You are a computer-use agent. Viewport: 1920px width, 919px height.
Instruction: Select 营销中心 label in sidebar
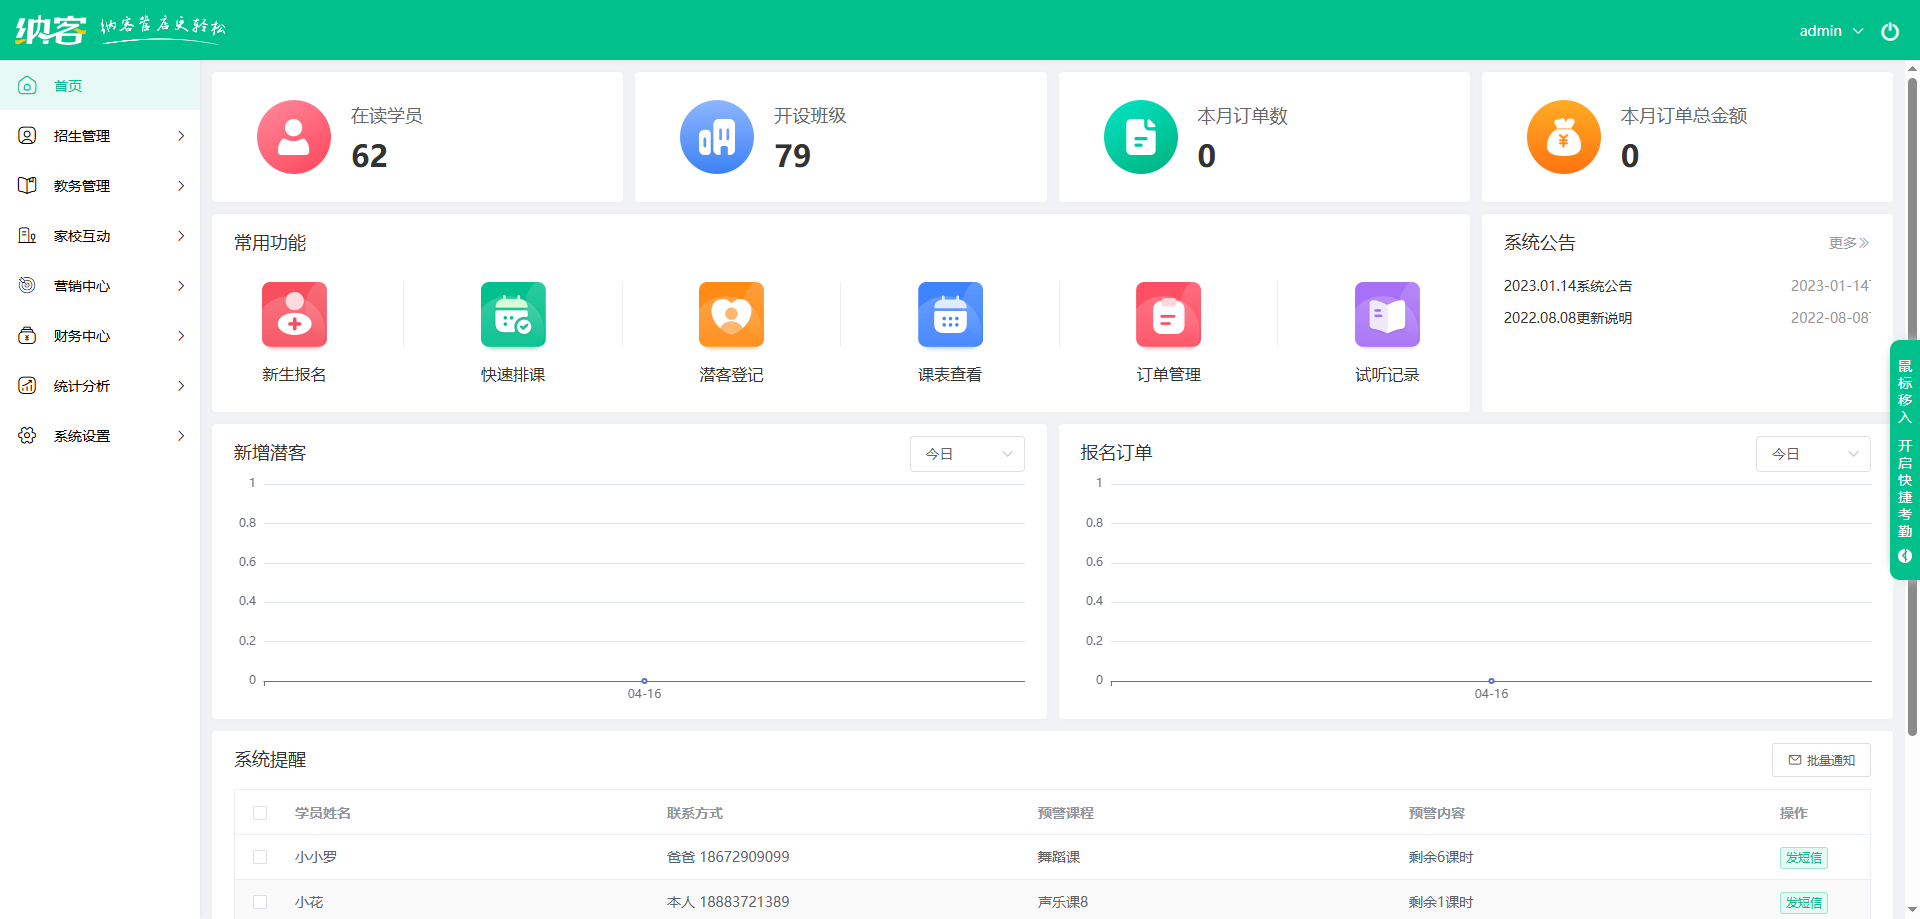coord(82,286)
